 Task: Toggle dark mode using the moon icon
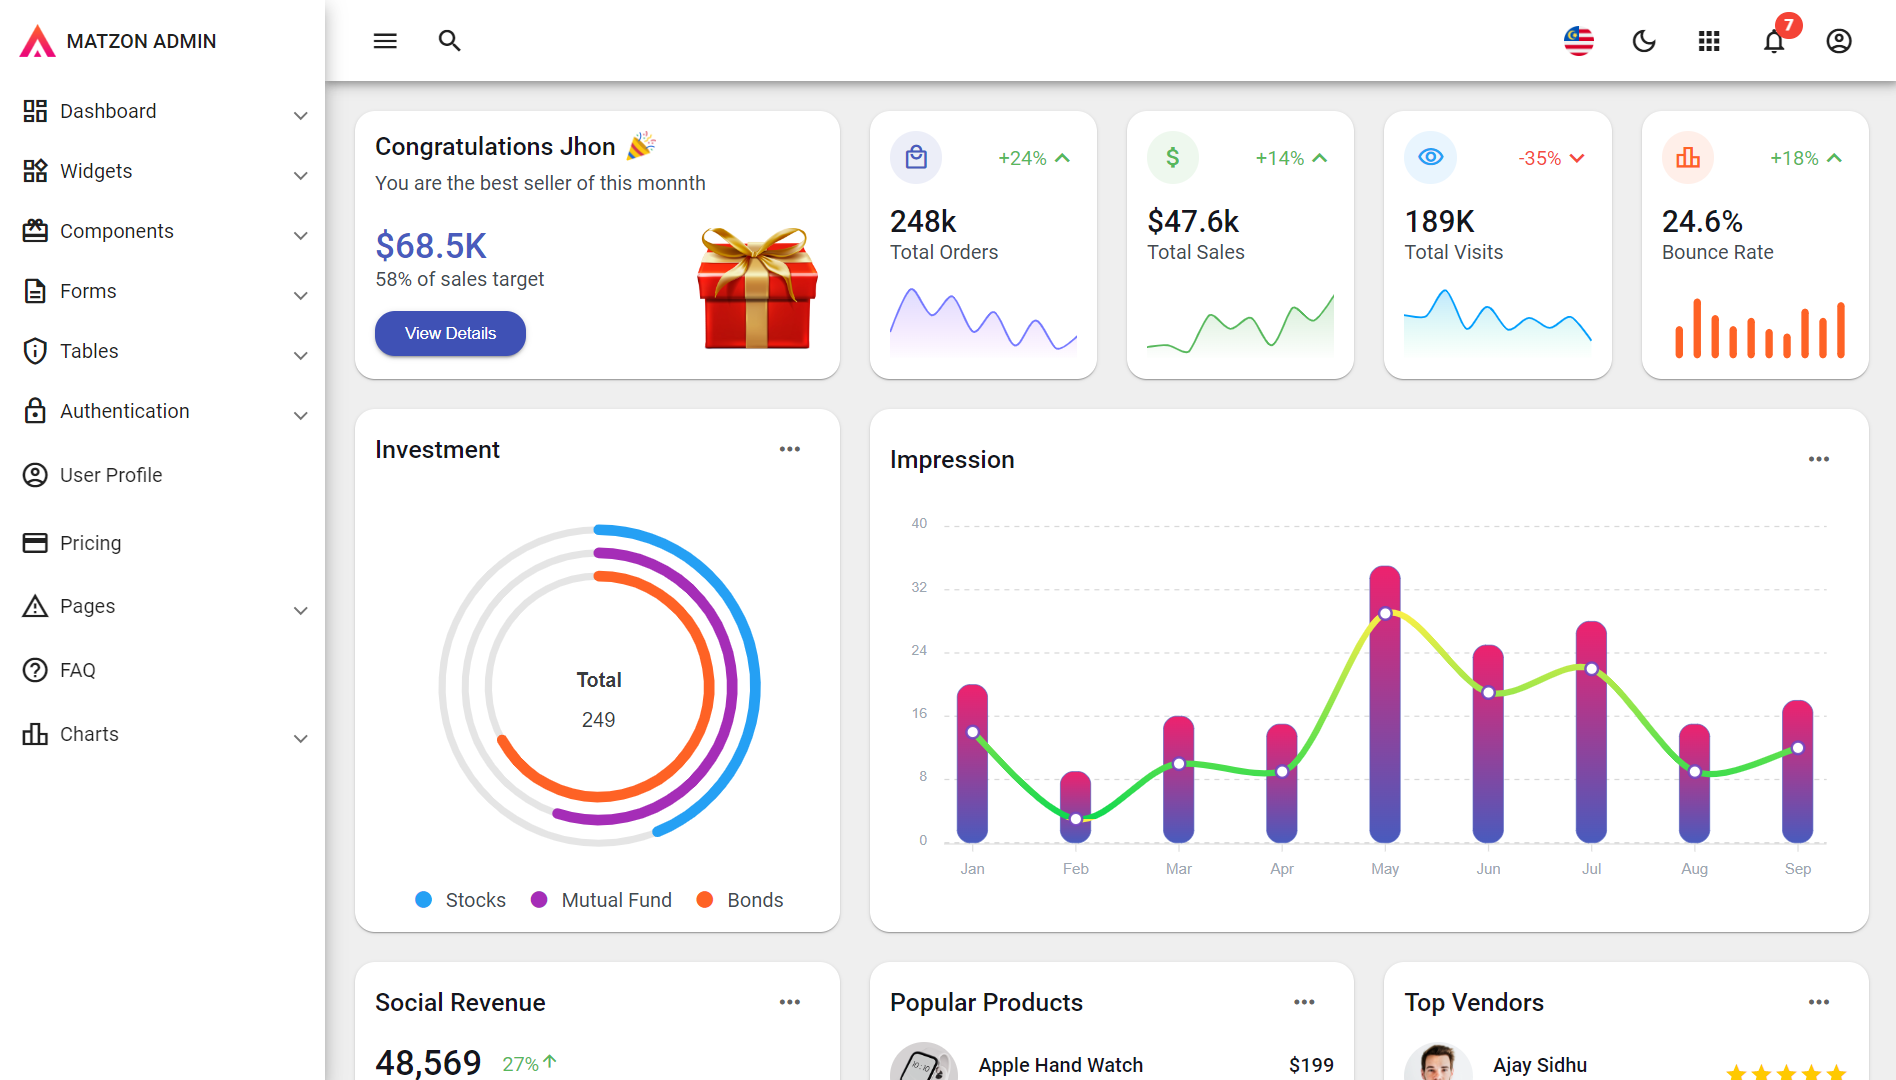click(1643, 41)
